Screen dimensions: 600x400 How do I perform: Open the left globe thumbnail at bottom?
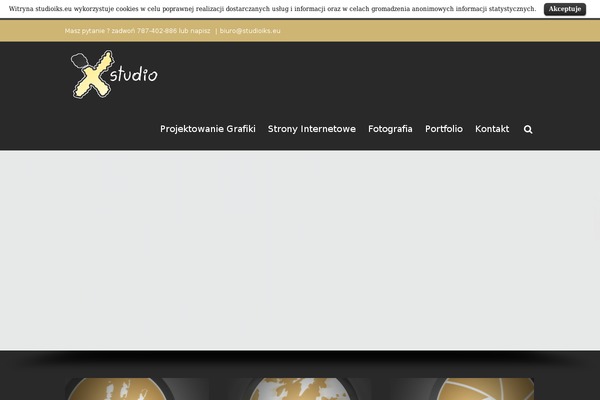click(137, 389)
